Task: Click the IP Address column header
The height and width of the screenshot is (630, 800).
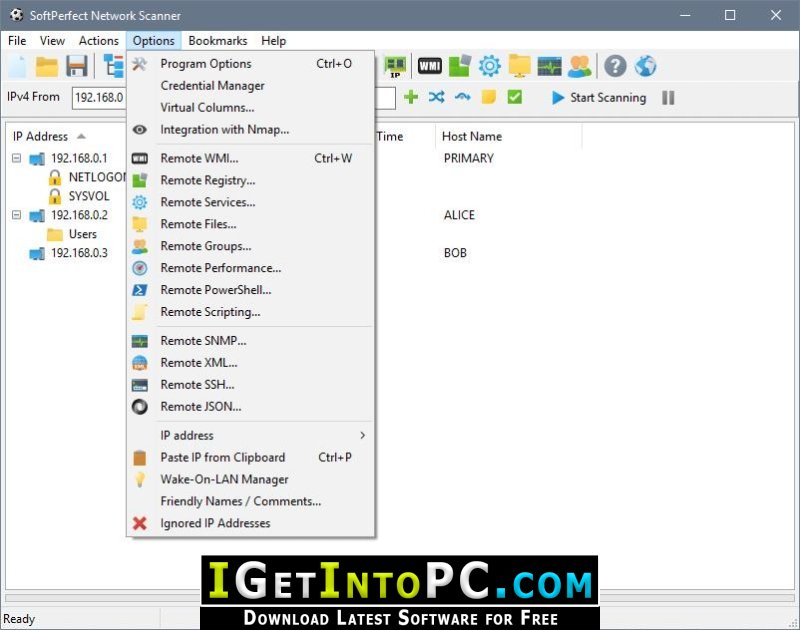Action: coord(40,136)
